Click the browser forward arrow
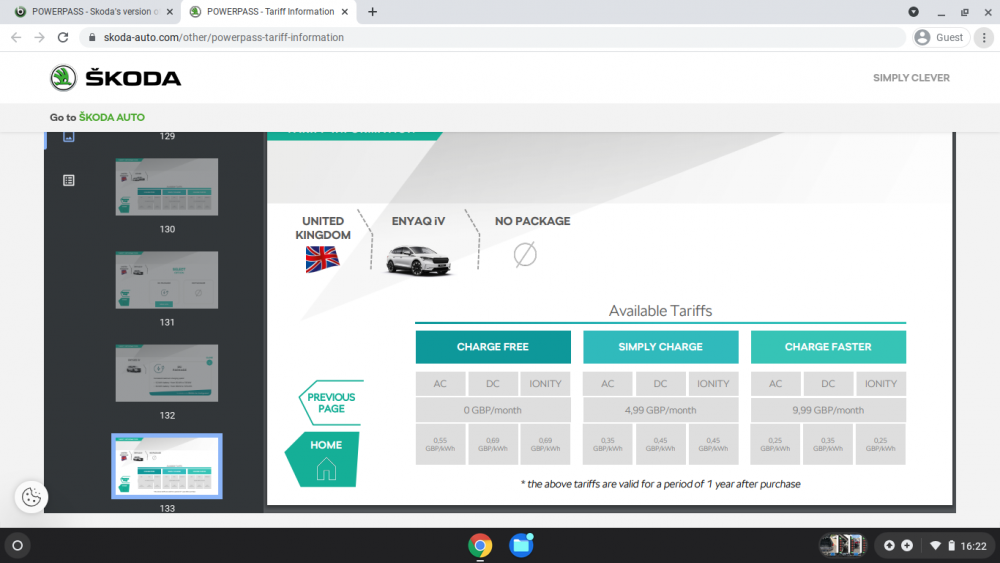The image size is (1000, 563). pyautogui.click(x=40, y=38)
